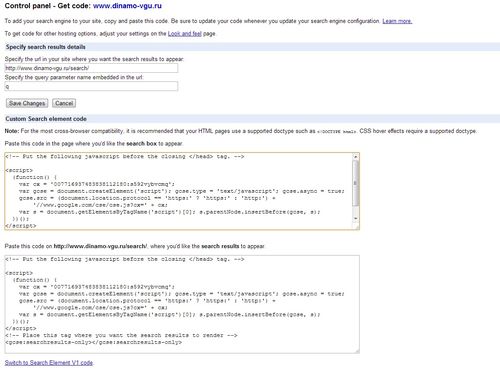
Task: Switch to Search Element V1 code
Action: point(49,363)
